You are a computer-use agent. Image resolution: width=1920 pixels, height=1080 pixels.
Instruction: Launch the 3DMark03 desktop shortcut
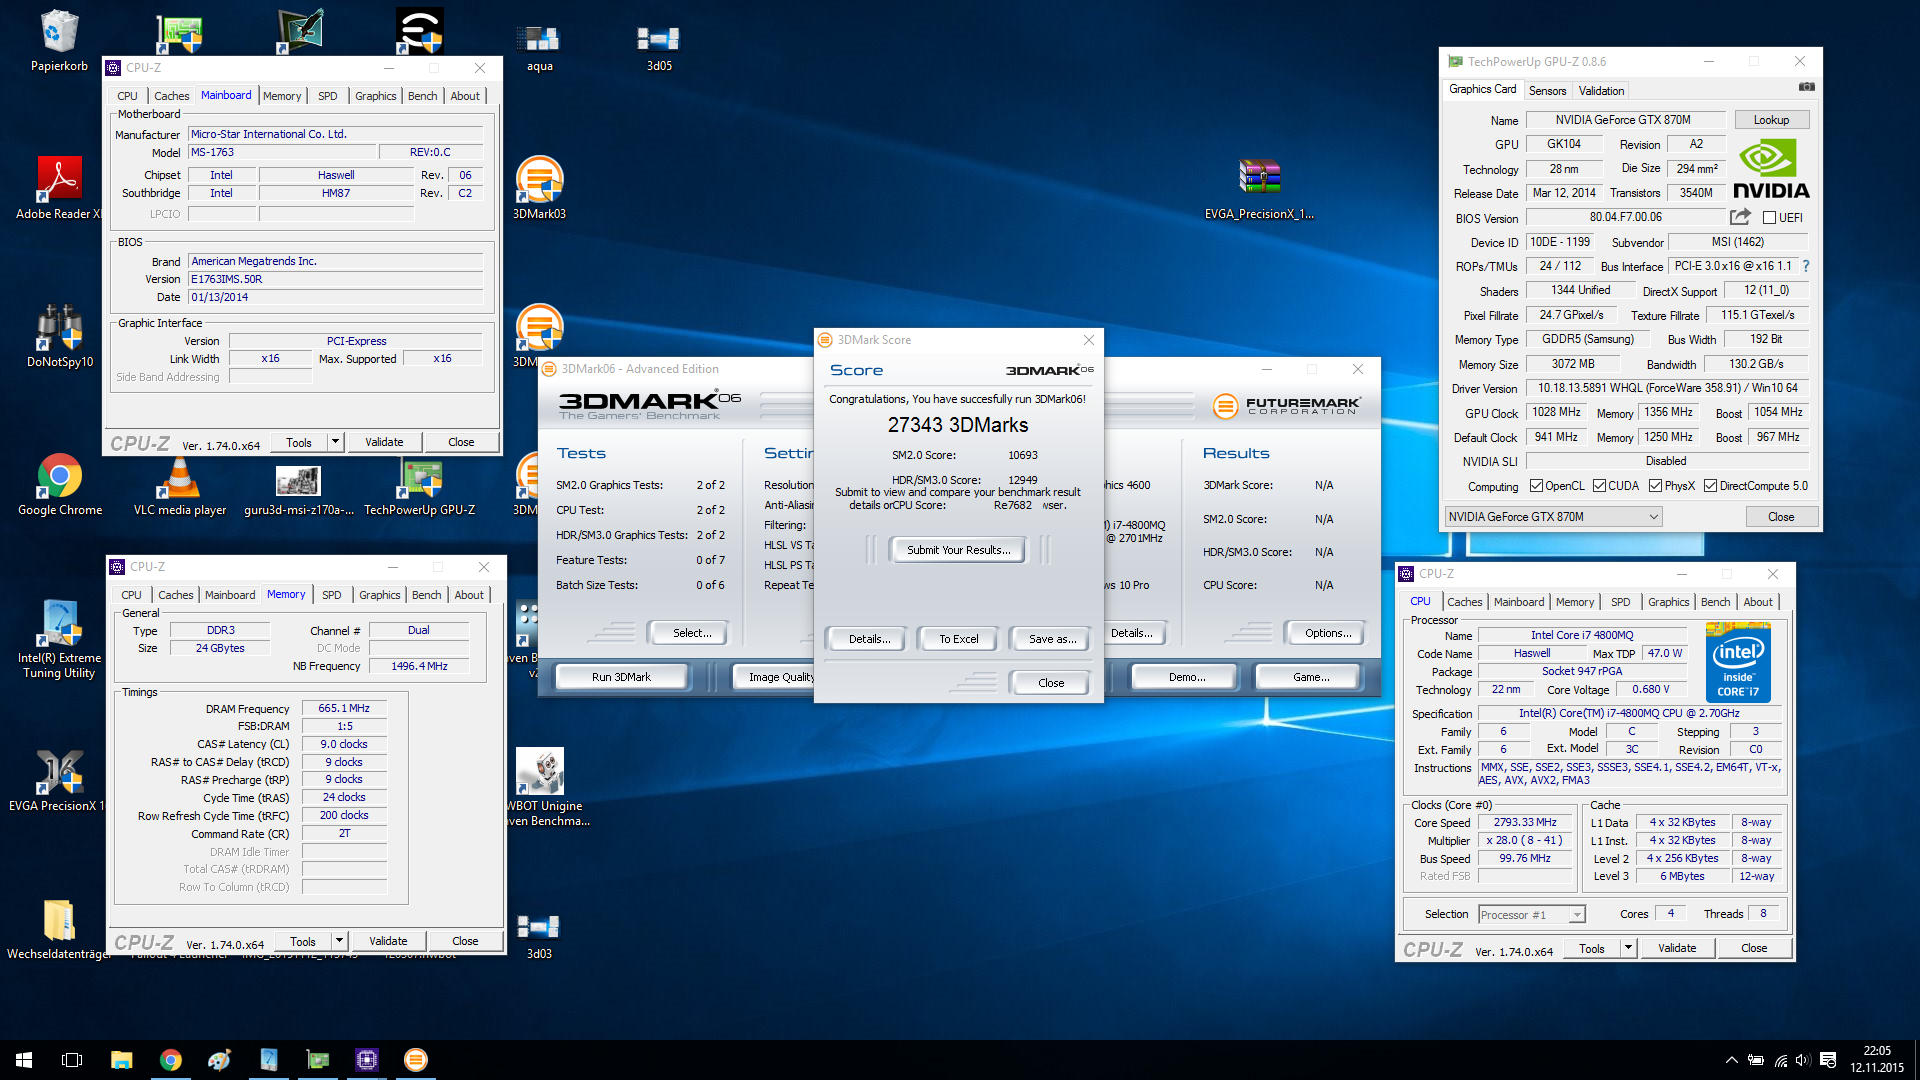[539, 188]
